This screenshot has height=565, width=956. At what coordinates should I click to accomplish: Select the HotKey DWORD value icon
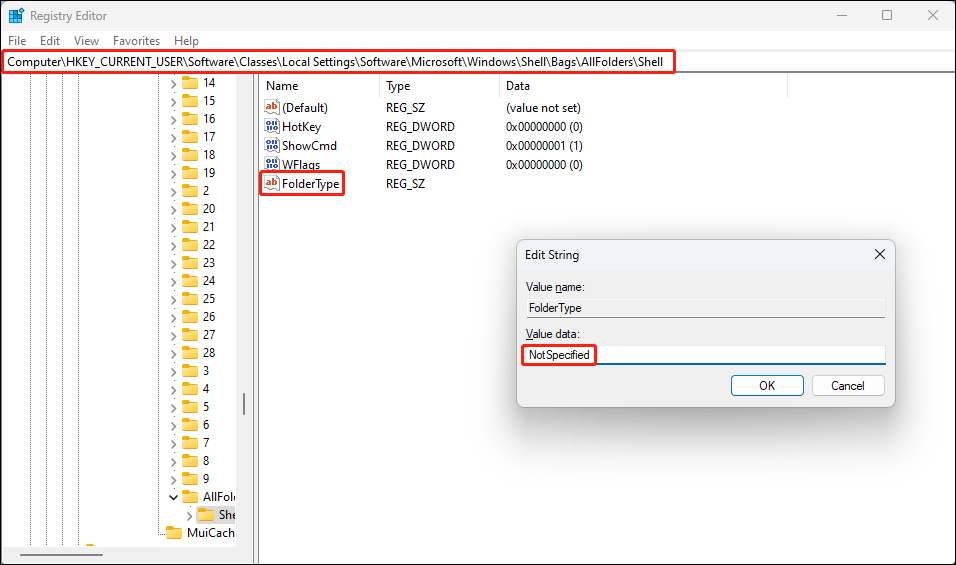271,126
